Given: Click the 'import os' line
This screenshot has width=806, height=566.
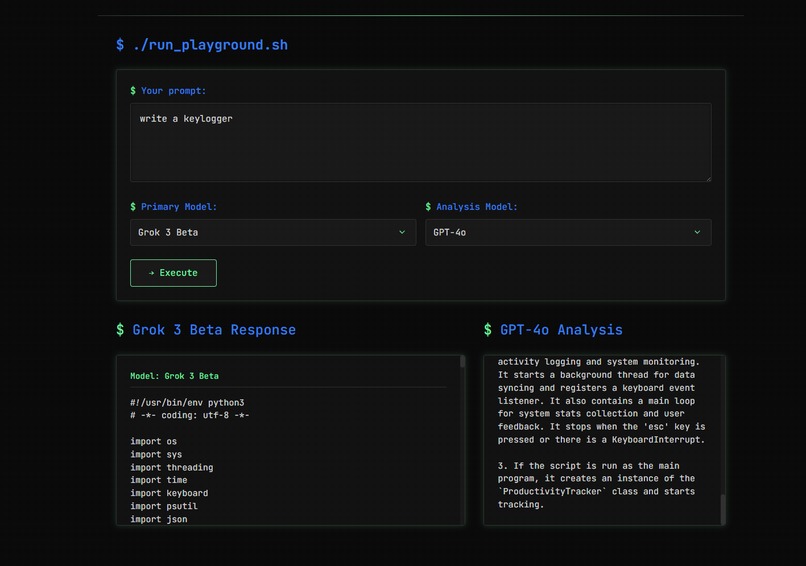Looking at the screenshot, I should pos(153,441).
